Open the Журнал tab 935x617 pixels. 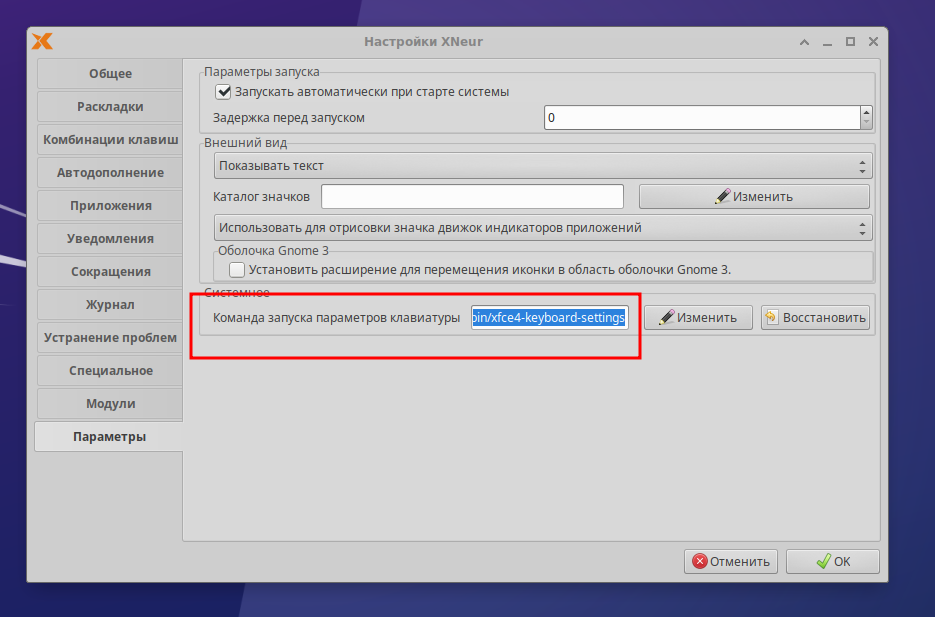[x=108, y=304]
